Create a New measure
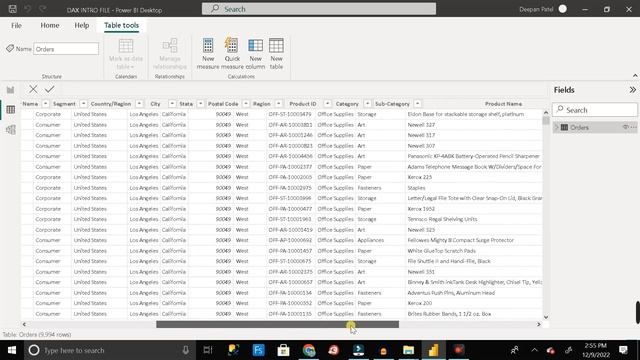 click(208, 53)
